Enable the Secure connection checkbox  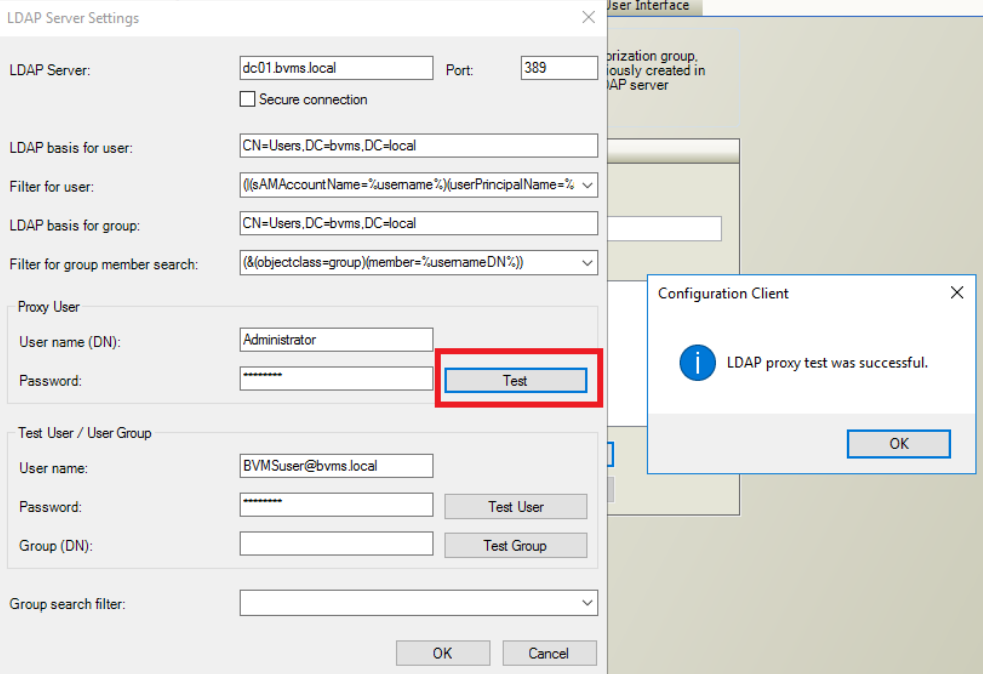248,100
